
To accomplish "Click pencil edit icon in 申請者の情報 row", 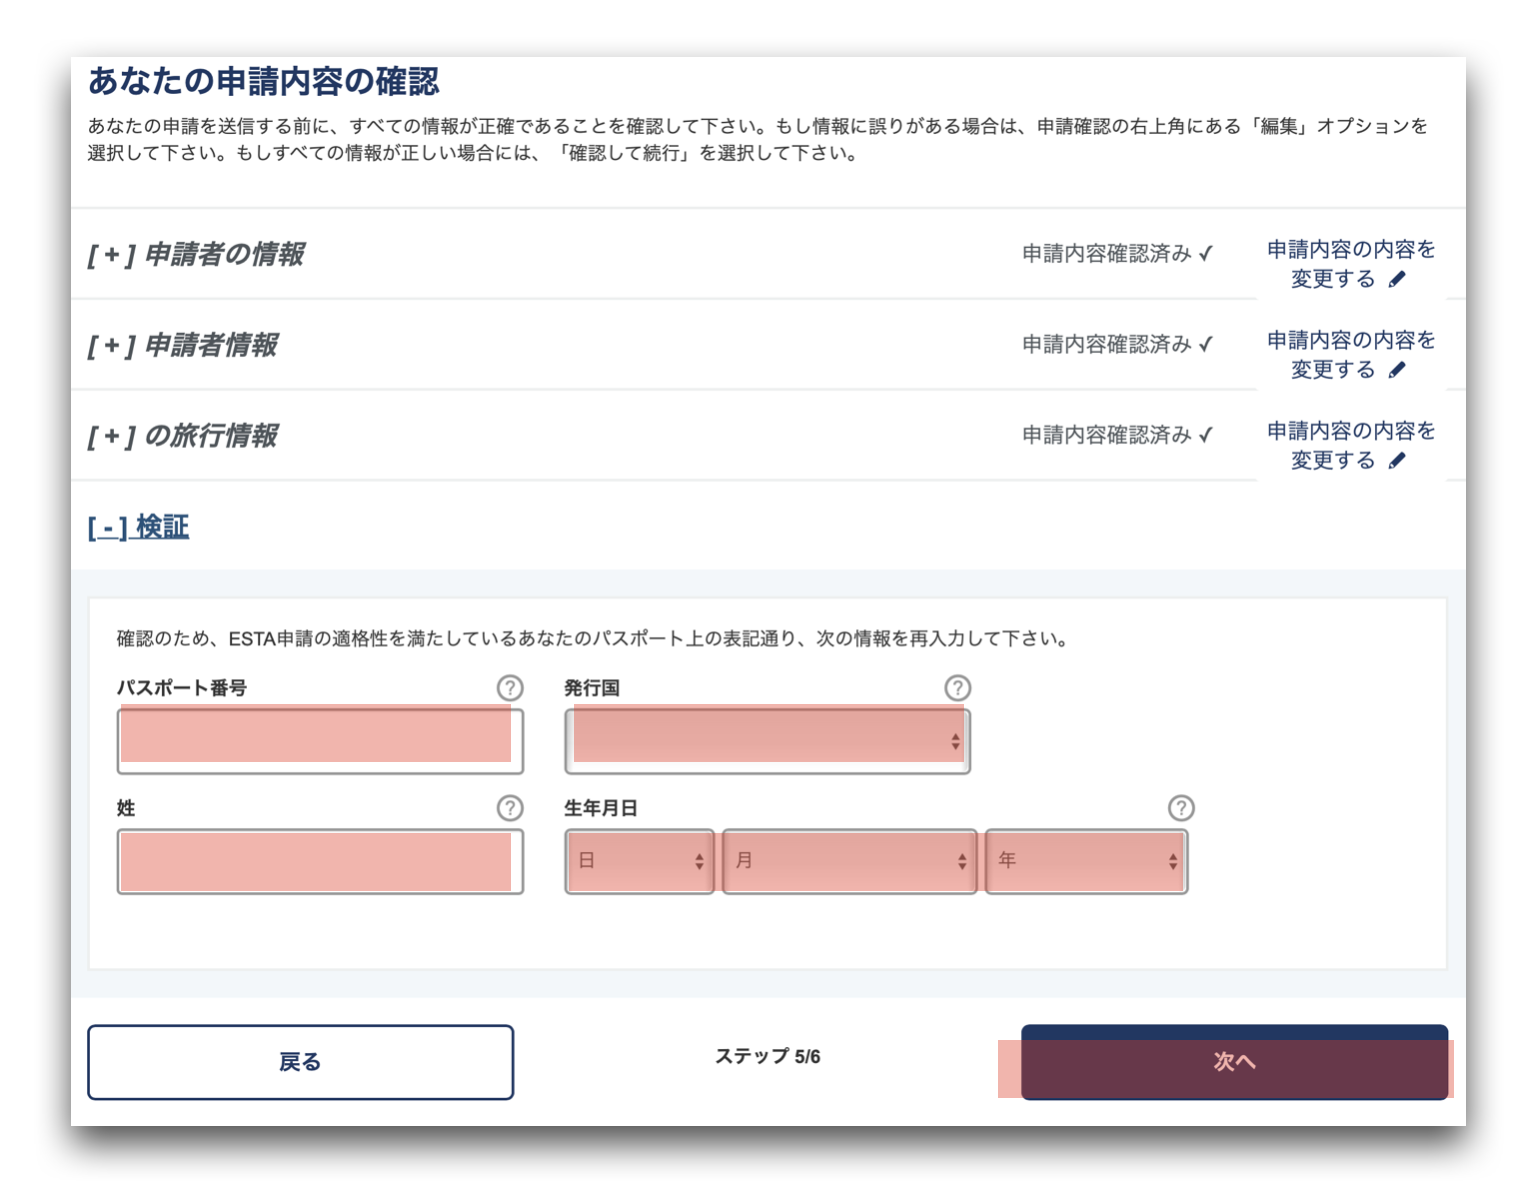I will click(x=1397, y=280).
